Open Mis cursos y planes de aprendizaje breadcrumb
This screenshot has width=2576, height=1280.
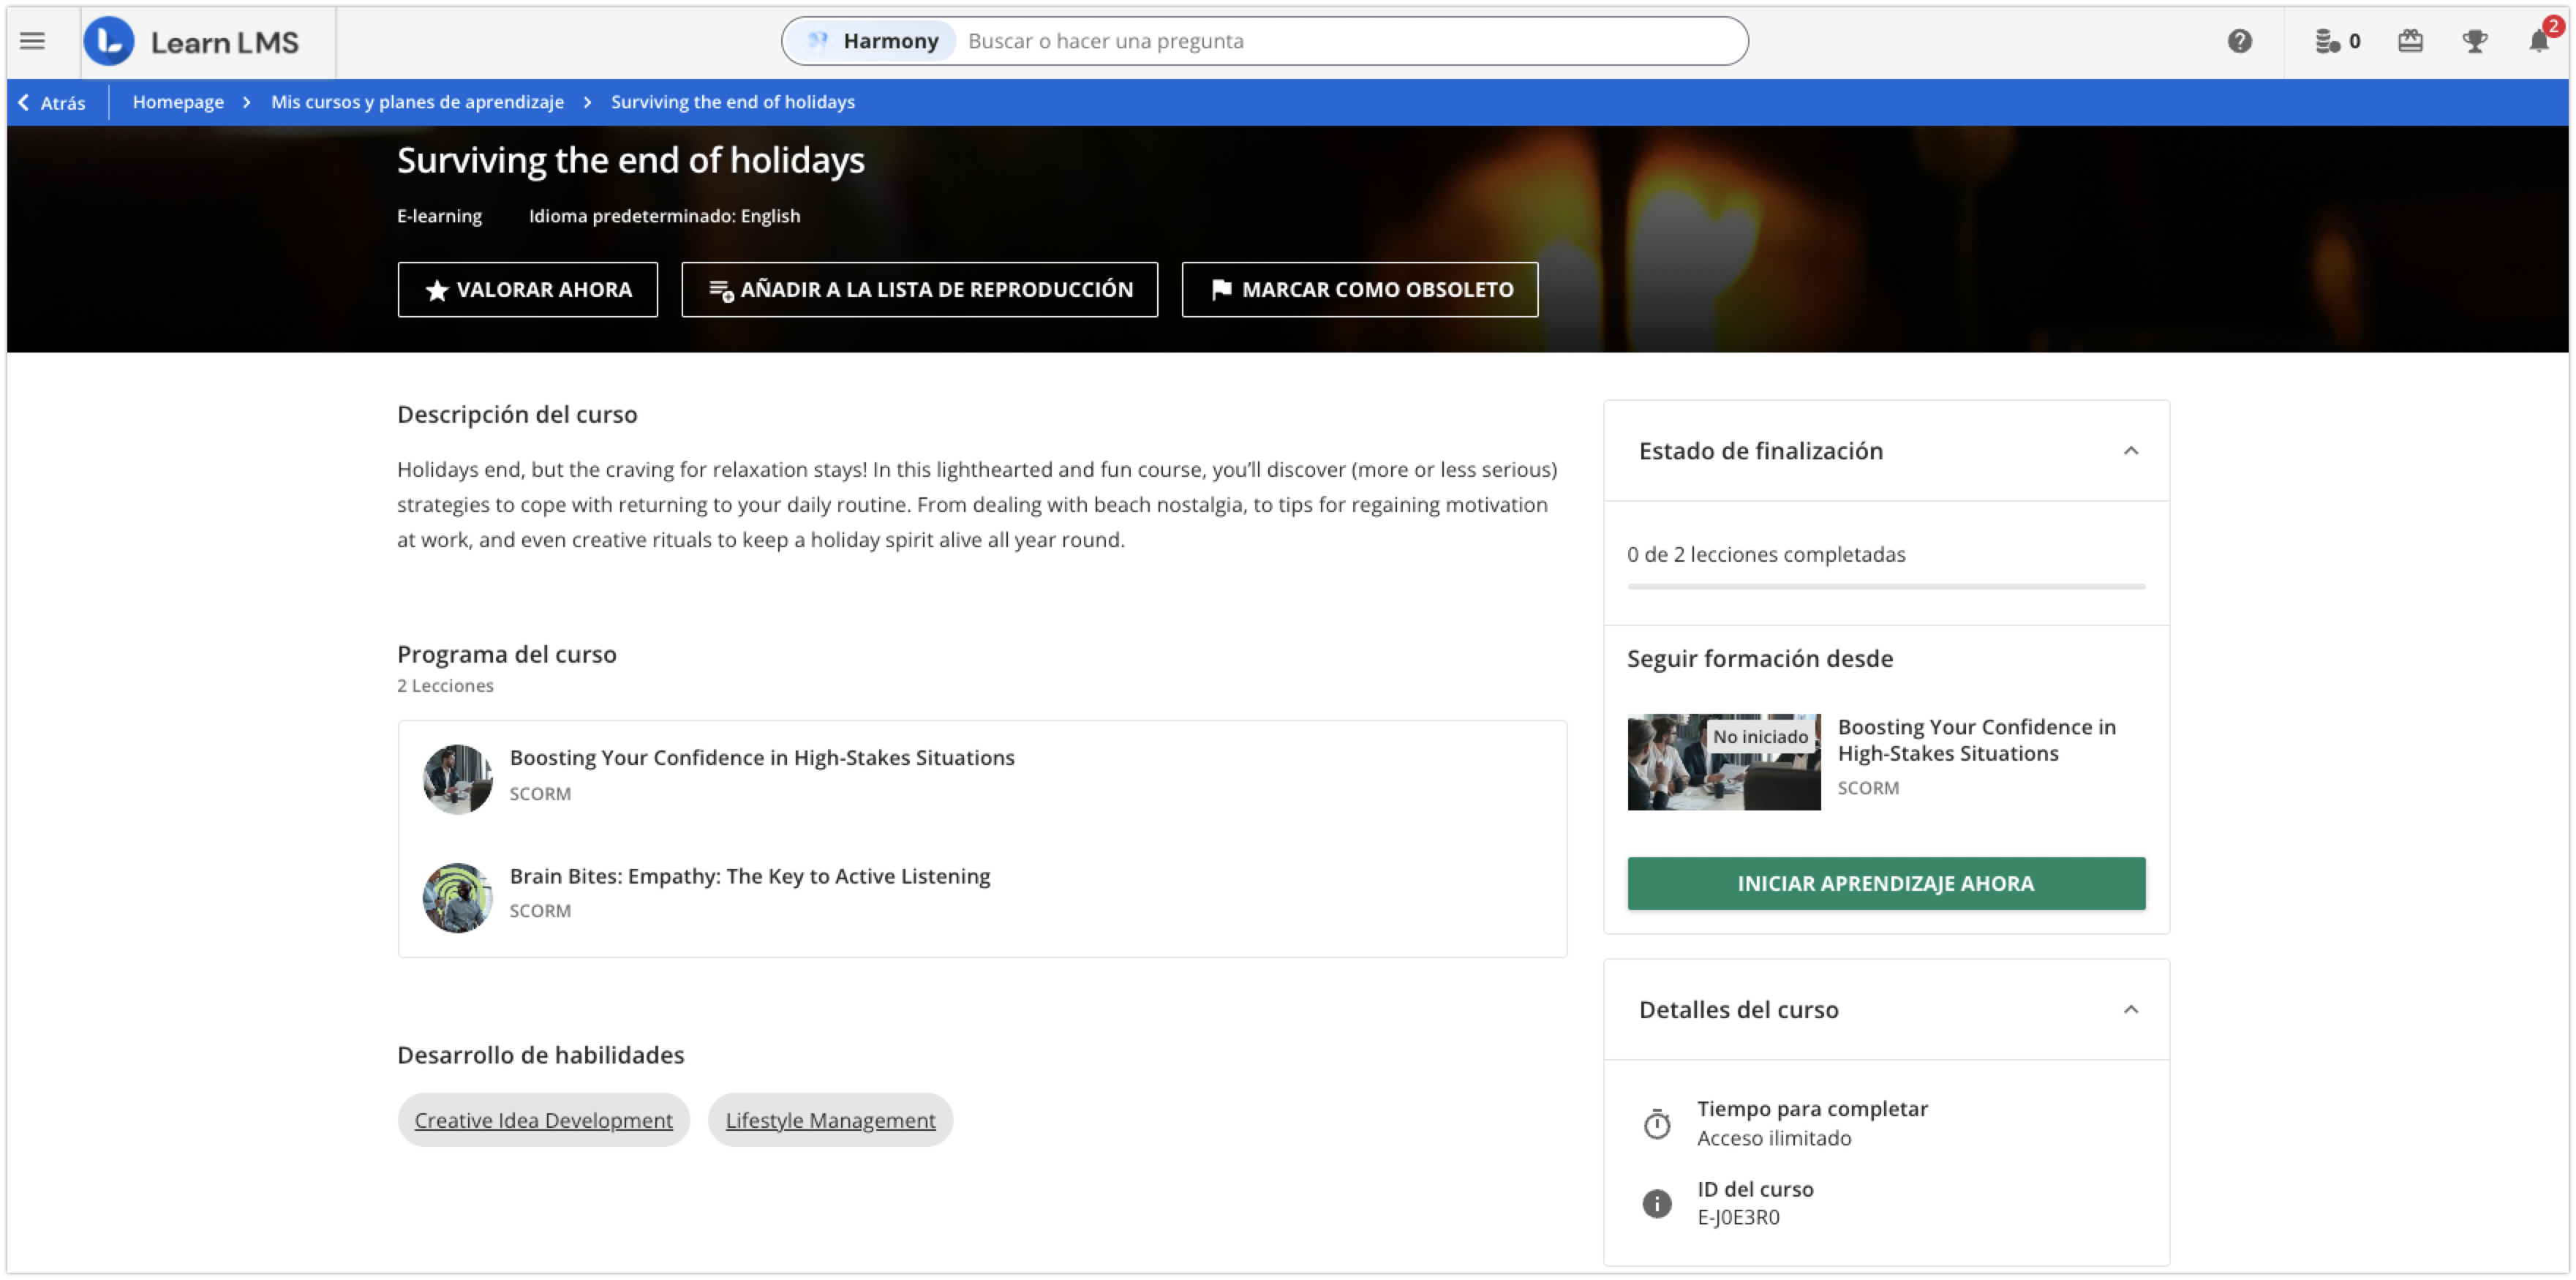click(x=417, y=102)
